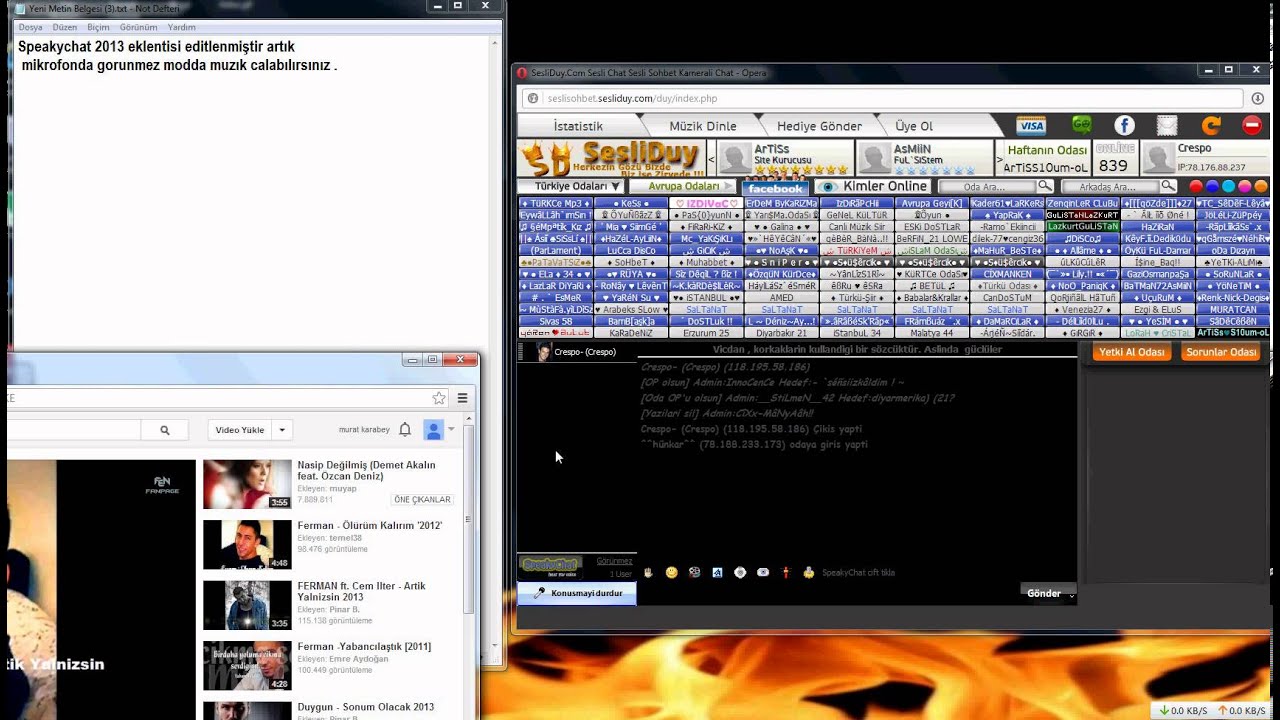Image resolution: width=1280 pixels, height=720 pixels.
Task: Open the Nasip Değilmiş video thumbnail
Action: click(x=247, y=484)
